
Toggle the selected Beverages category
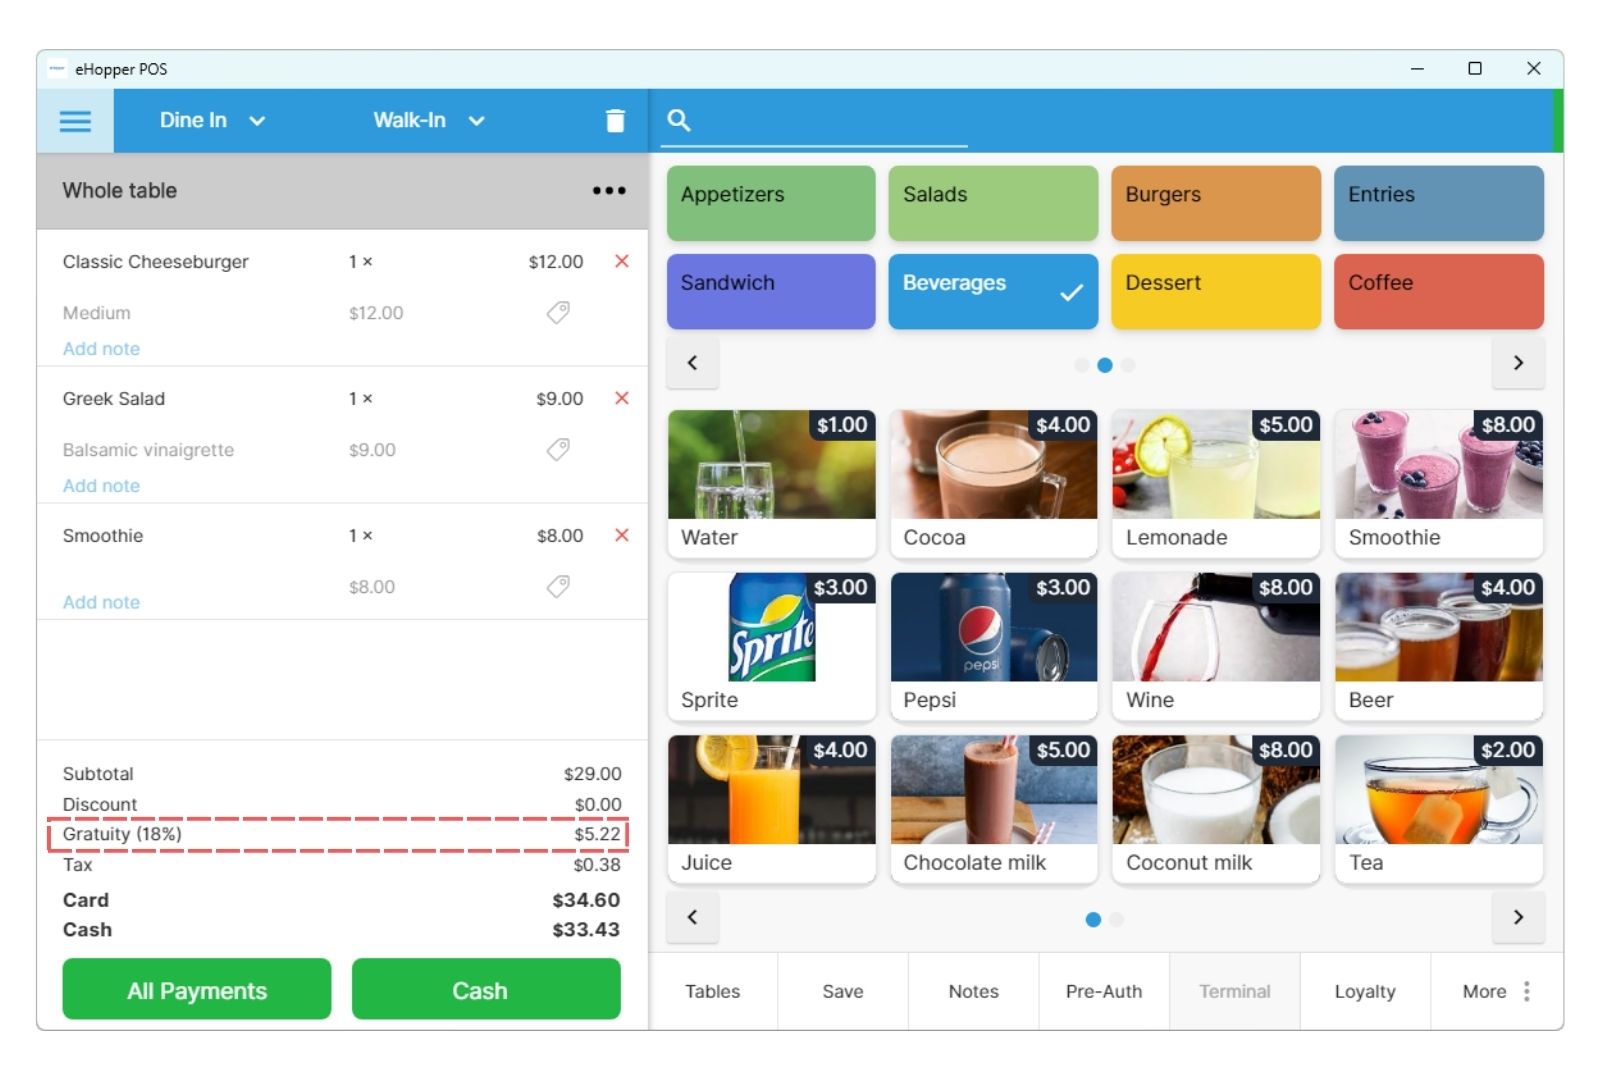click(x=992, y=291)
